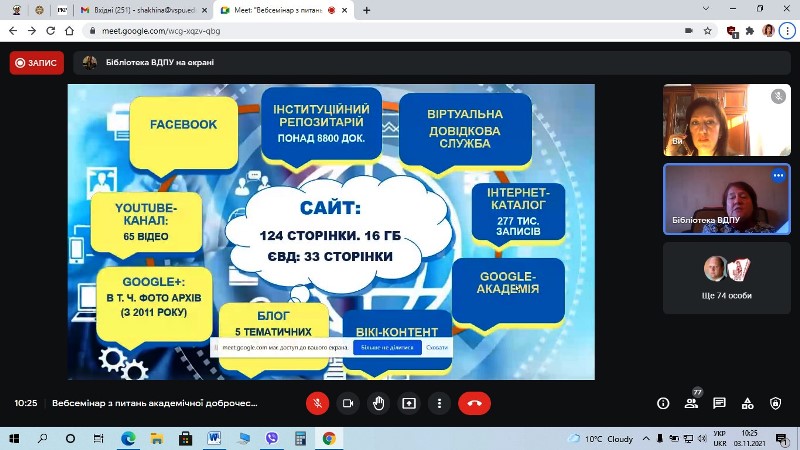Screen dimensions: 800x450
Task: Bookmark this page with the star
Action: [x=708, y=31]
